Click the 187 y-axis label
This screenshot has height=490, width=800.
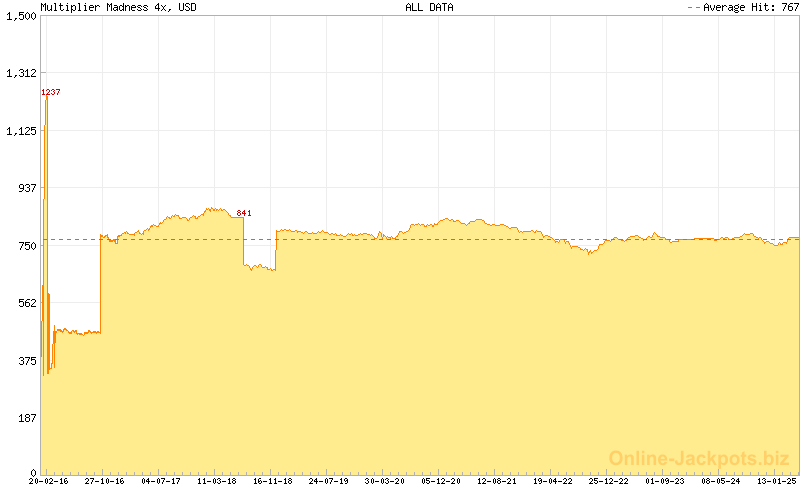pos(25,417)
